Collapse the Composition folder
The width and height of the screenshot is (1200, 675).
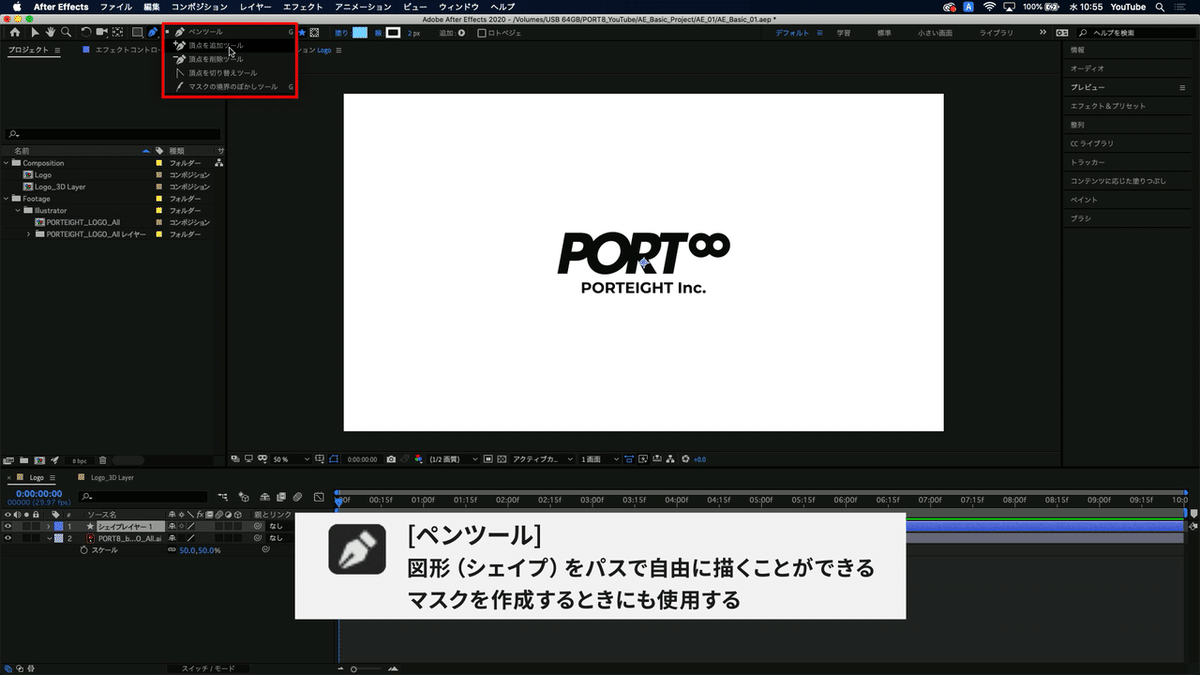tap(7, 162)
